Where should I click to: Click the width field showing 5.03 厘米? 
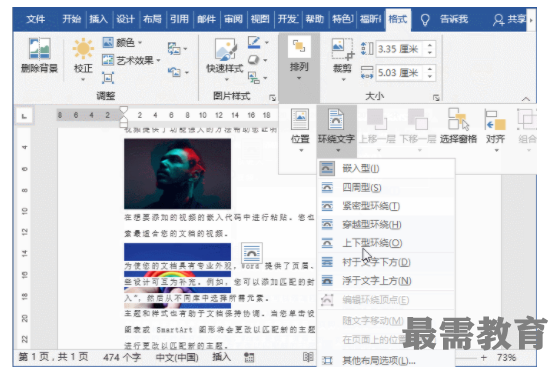tap(400, 73)
